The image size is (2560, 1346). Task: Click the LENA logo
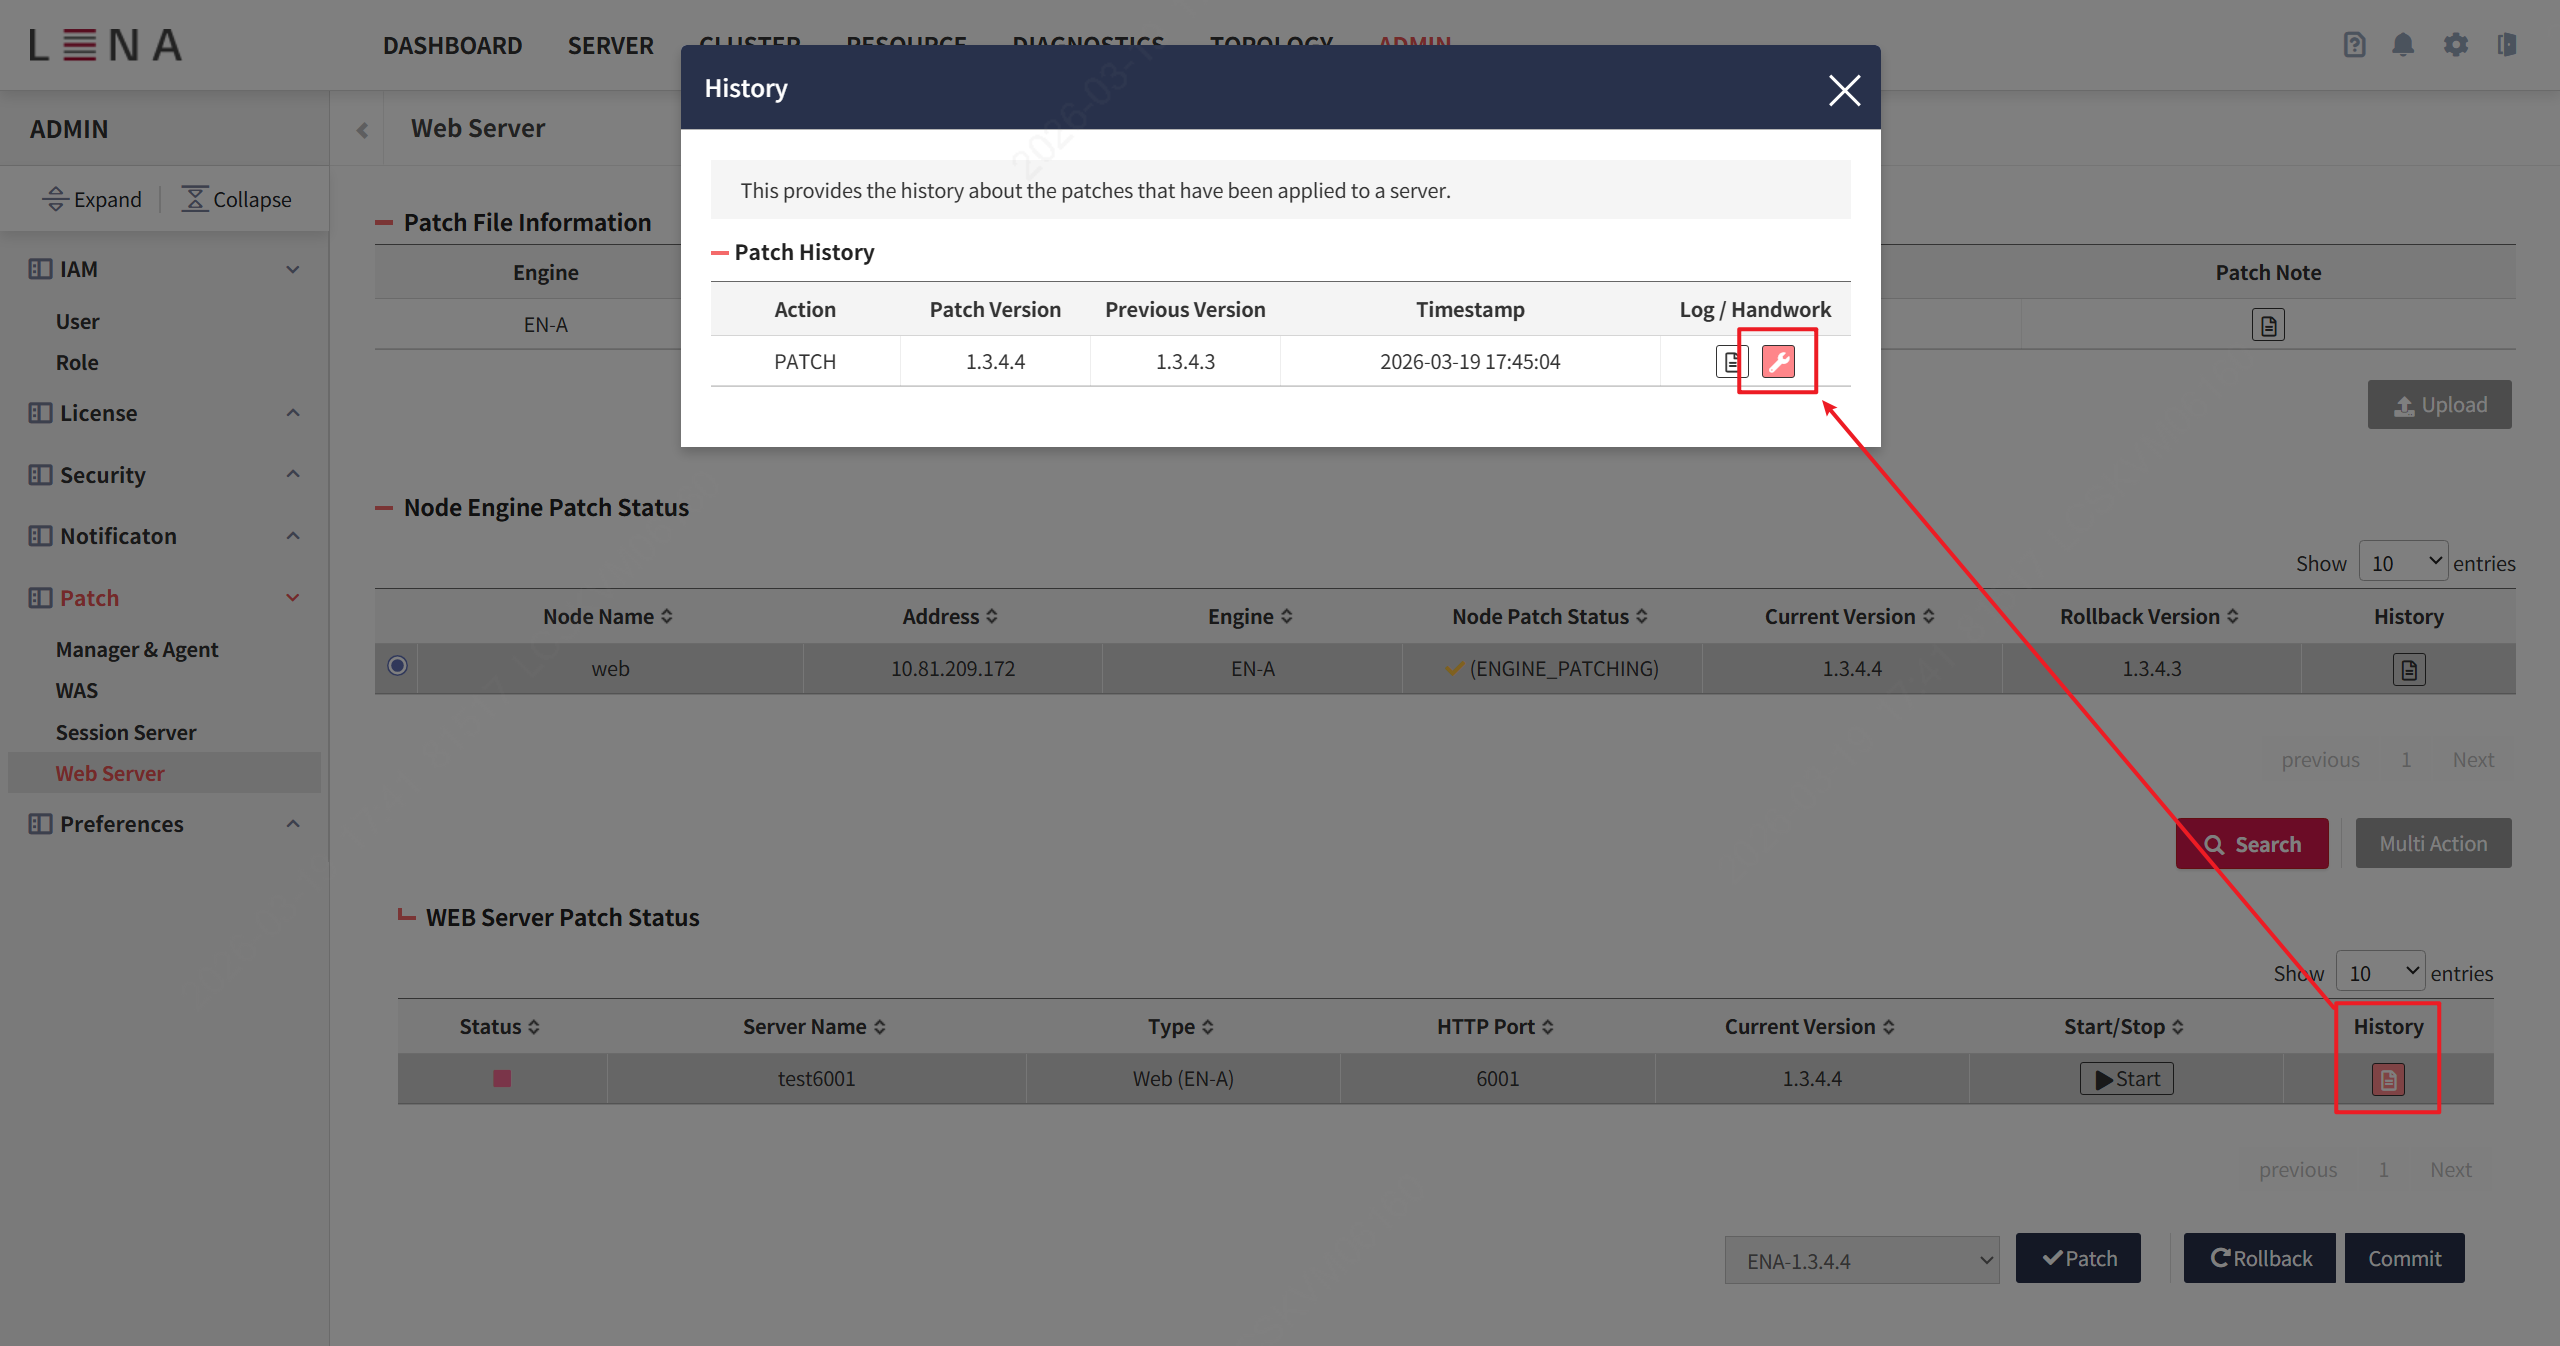click(105, 45)
